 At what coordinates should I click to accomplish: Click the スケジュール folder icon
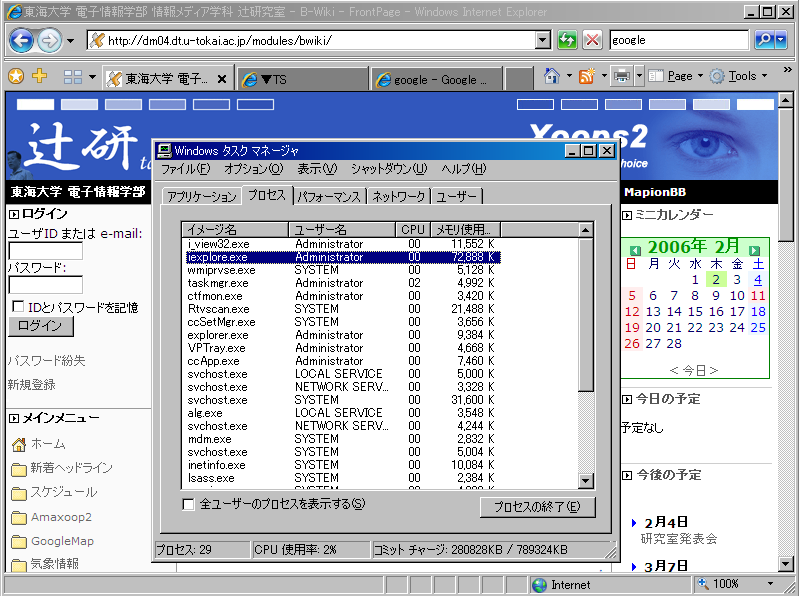(19, 493)
